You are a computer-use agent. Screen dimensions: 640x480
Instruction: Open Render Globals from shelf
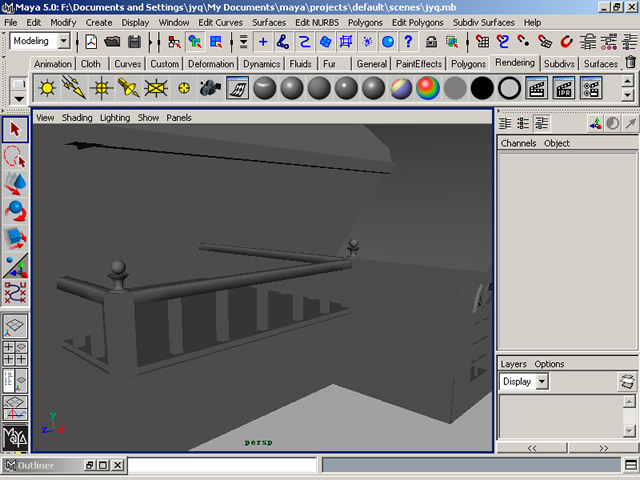coord(591,88)
